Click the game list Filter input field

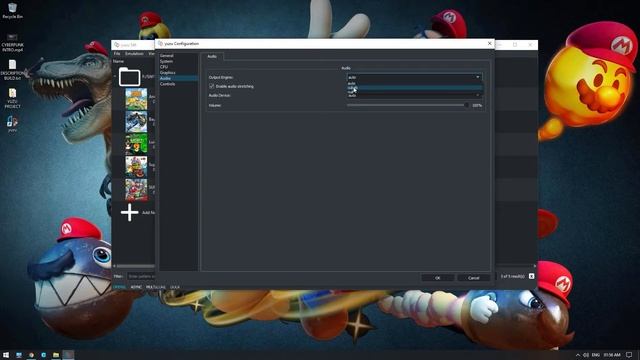pyautogui.click(x=141, y=276)
